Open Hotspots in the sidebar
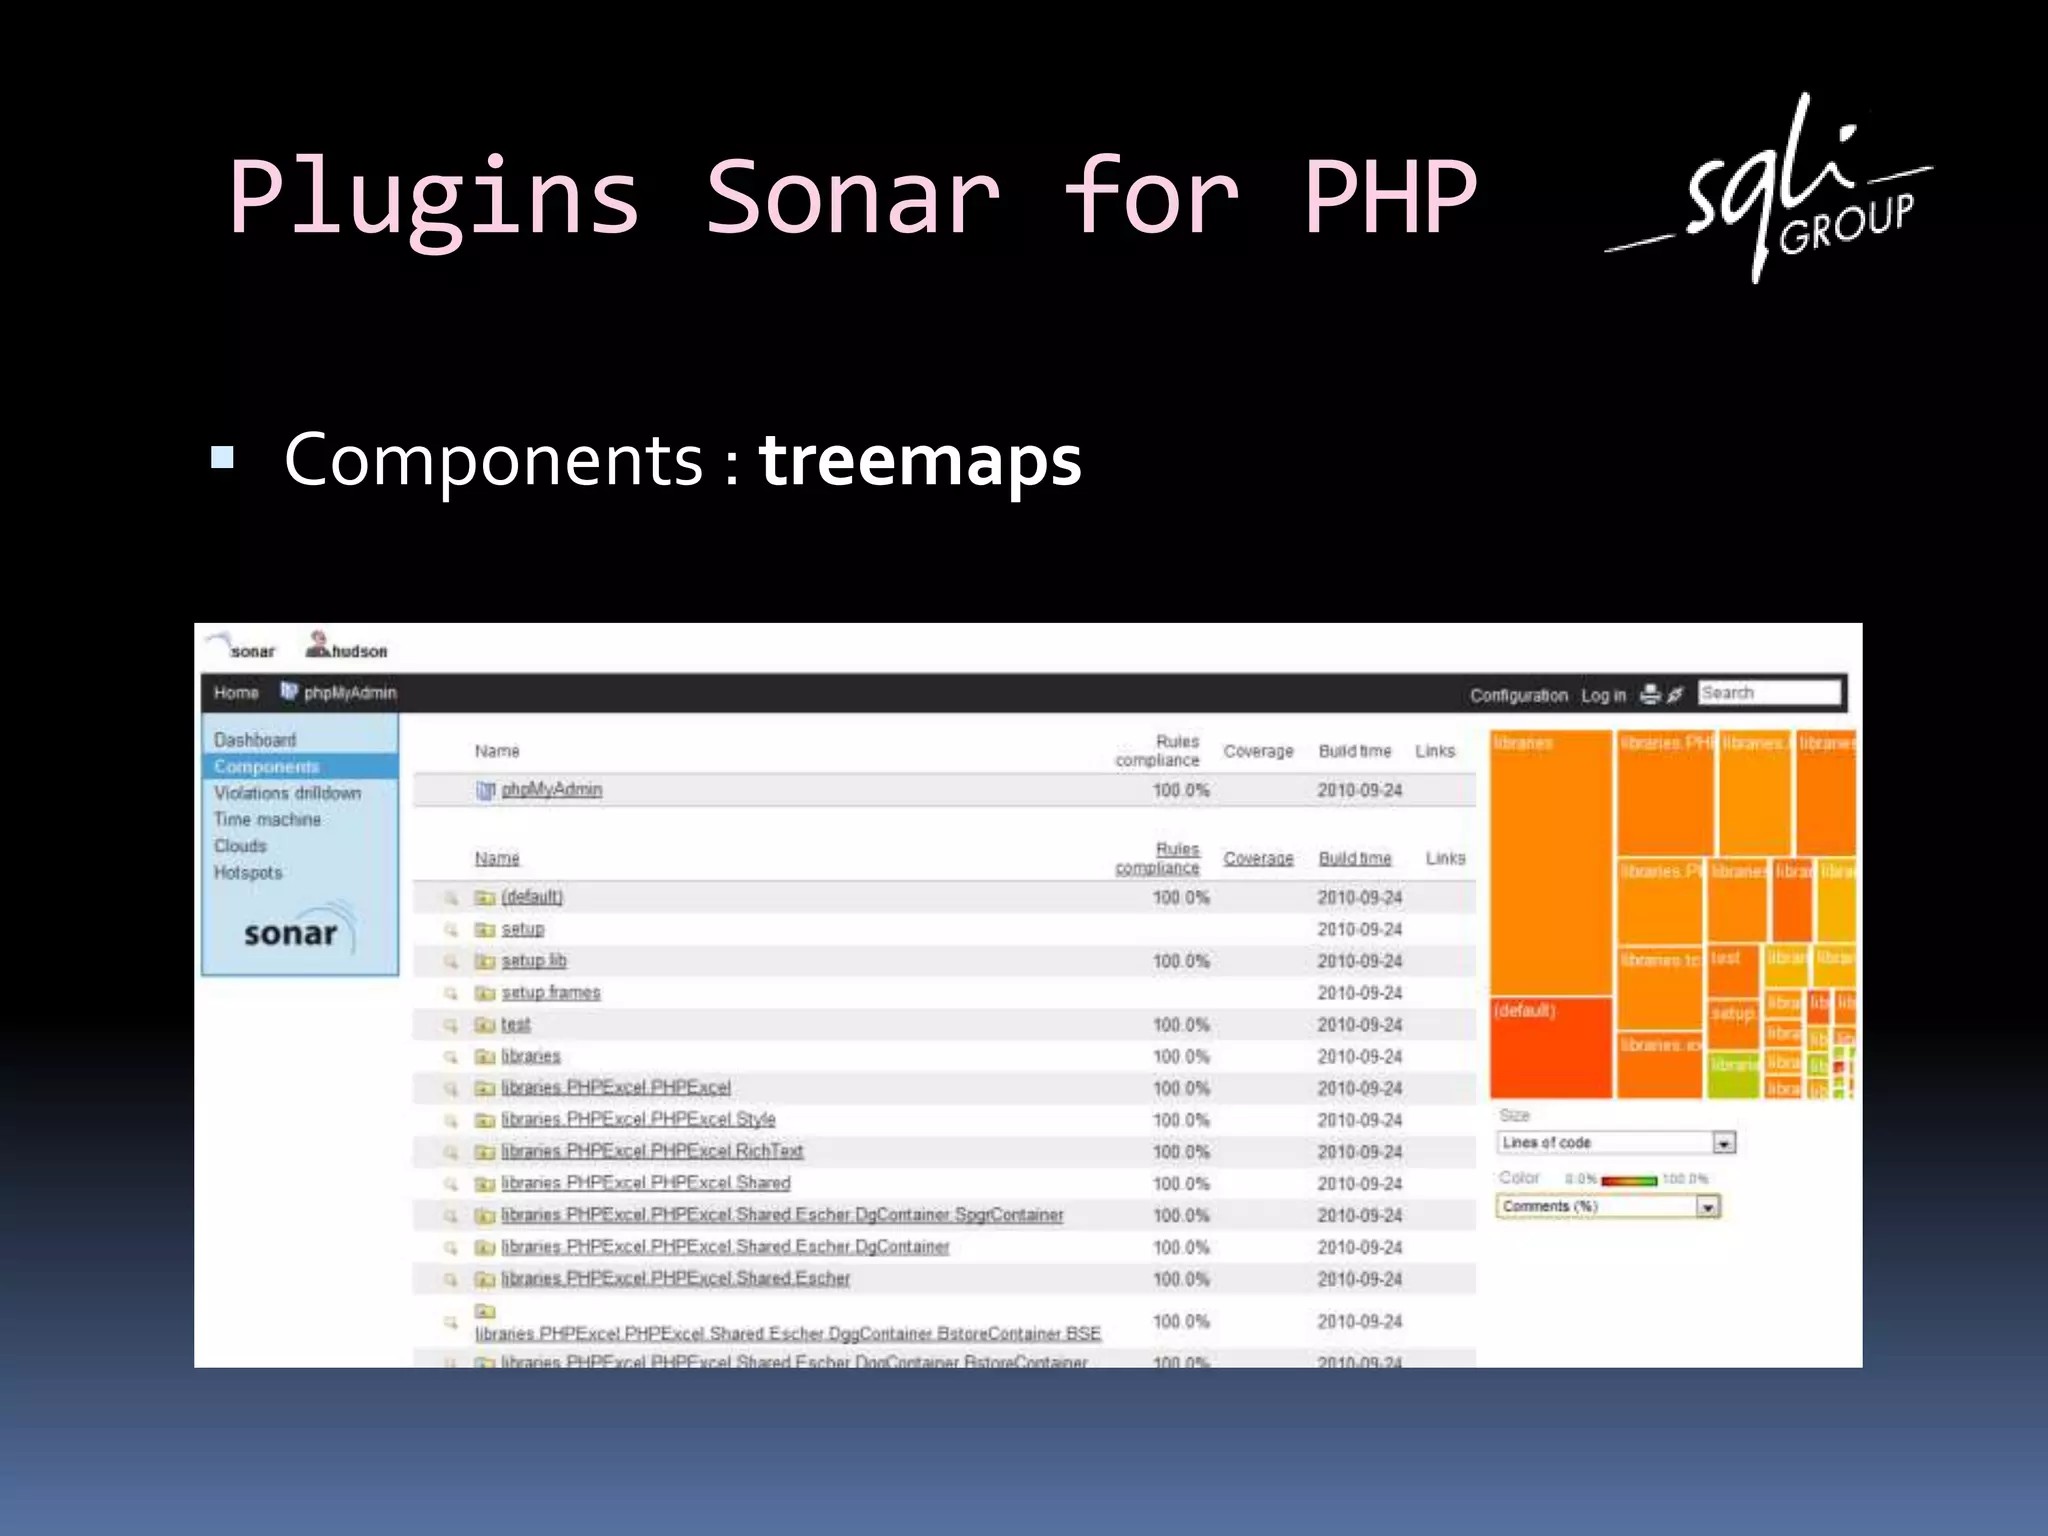The height and width of the screenshot is (1536, 2048). [248, 872]
